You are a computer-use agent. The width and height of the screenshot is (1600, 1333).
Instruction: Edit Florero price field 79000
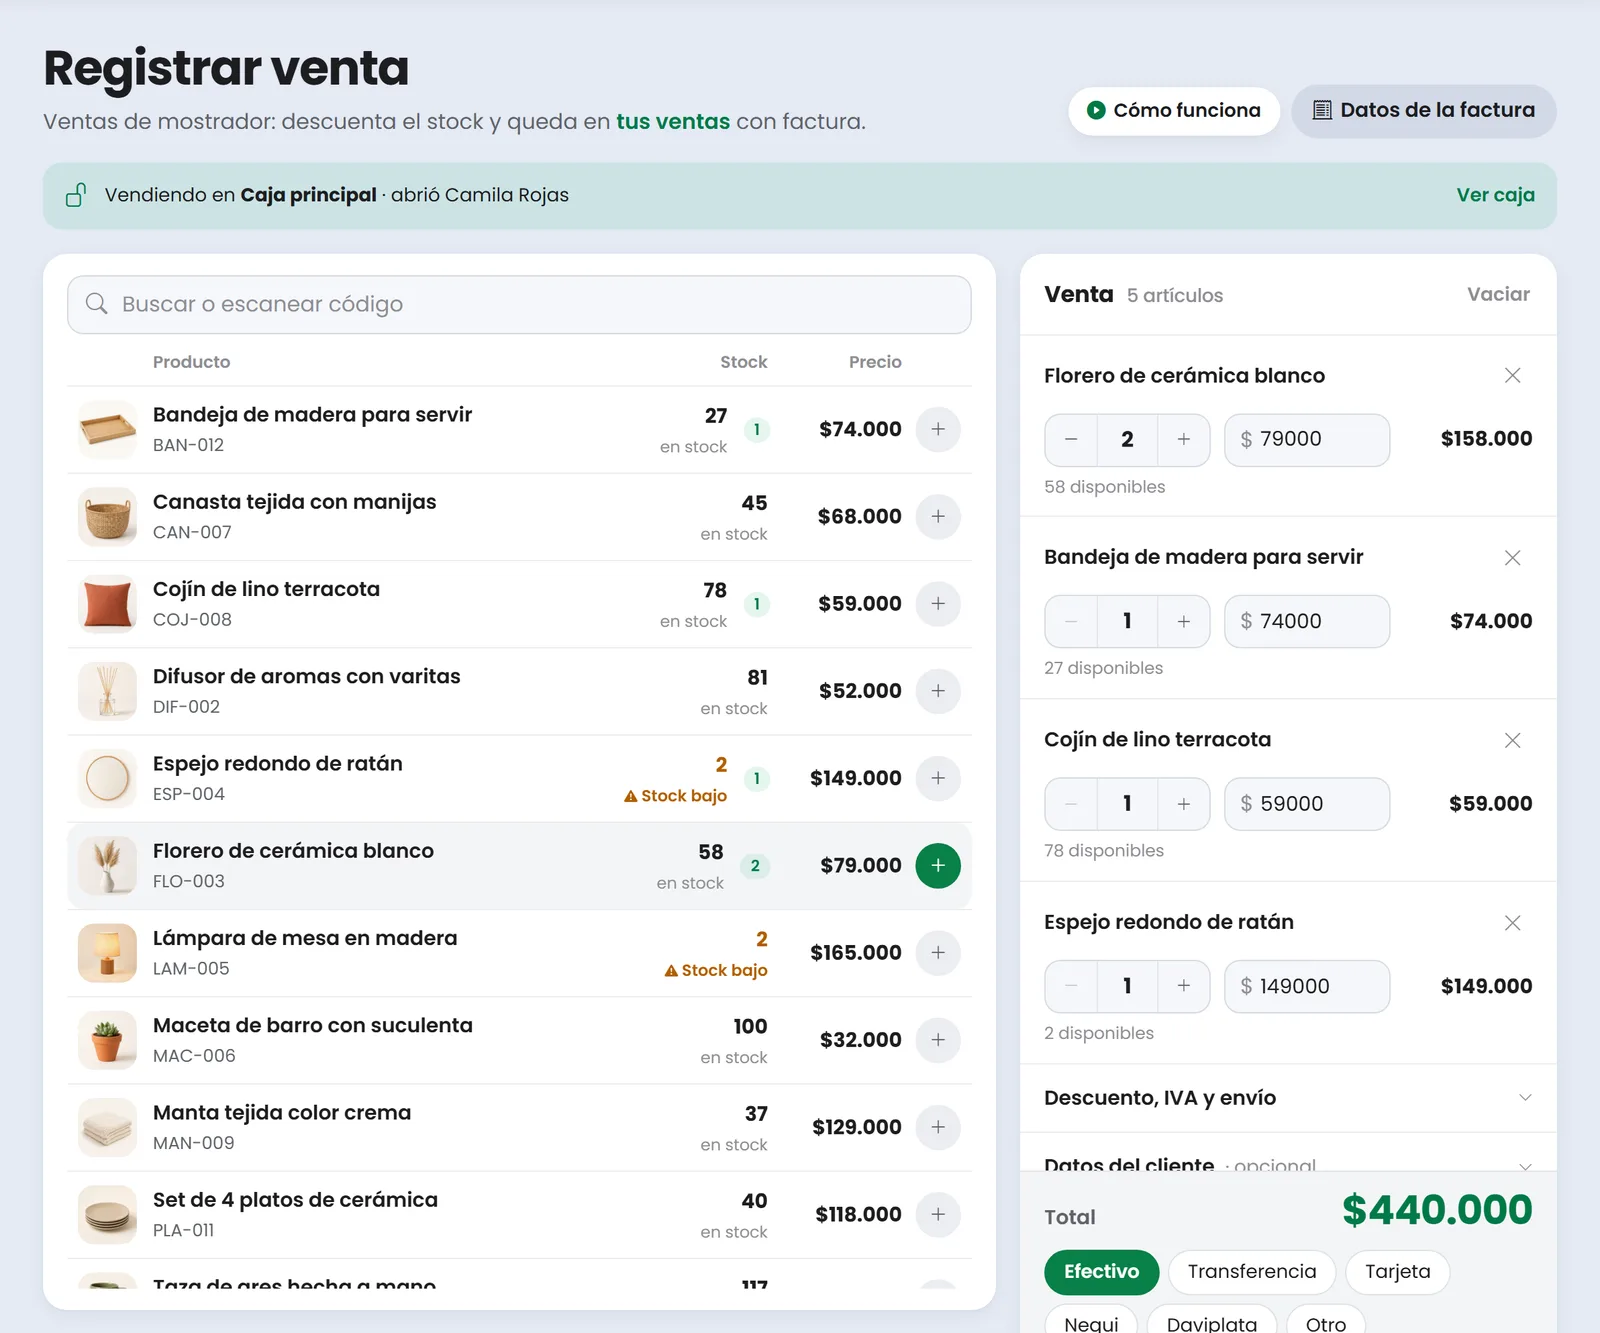1307,439
